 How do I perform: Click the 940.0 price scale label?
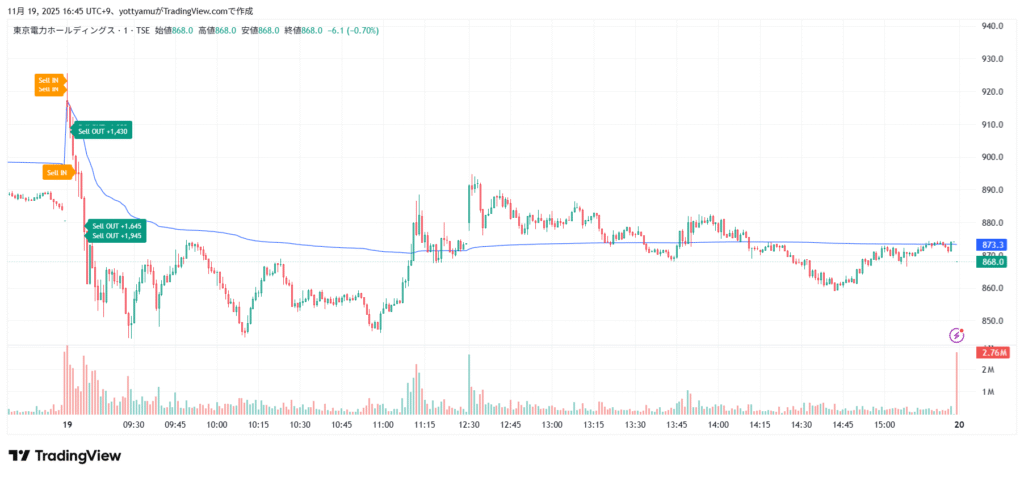tap(992, 26)
